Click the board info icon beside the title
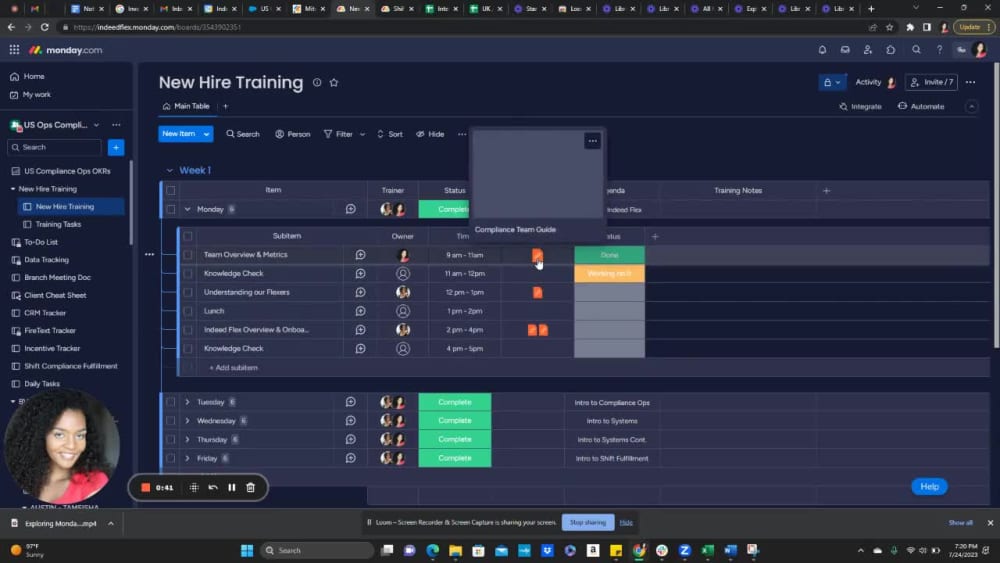Viewport: 1000px width, 563px height. pos(317,82)
